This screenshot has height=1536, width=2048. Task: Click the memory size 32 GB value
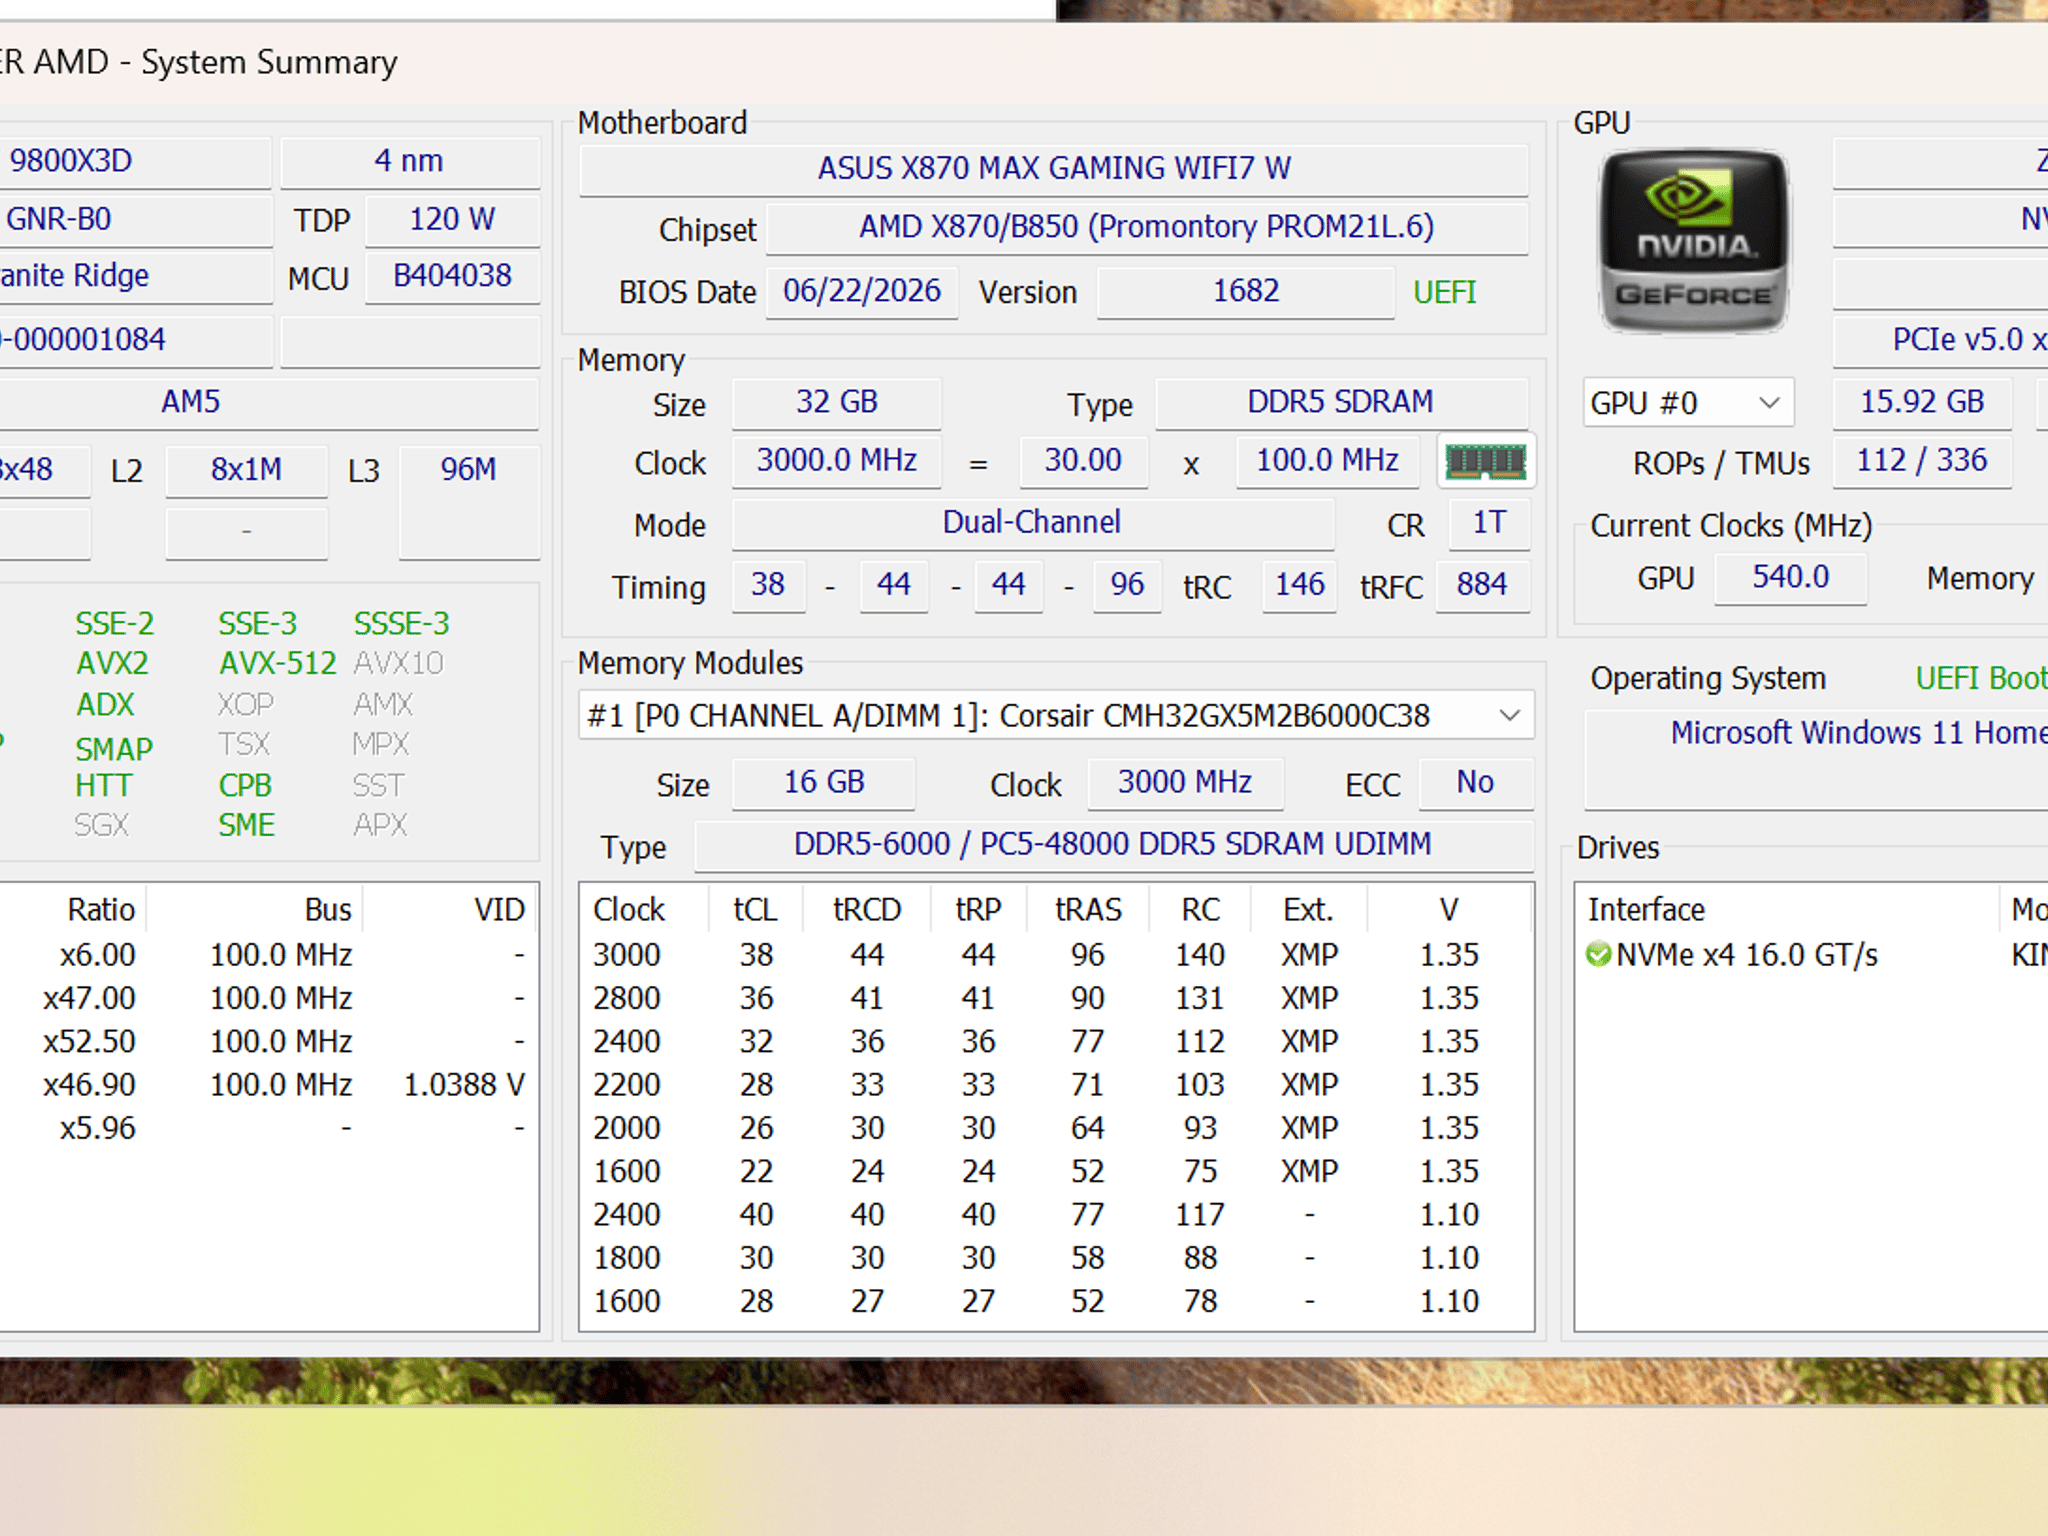[837, 402]
